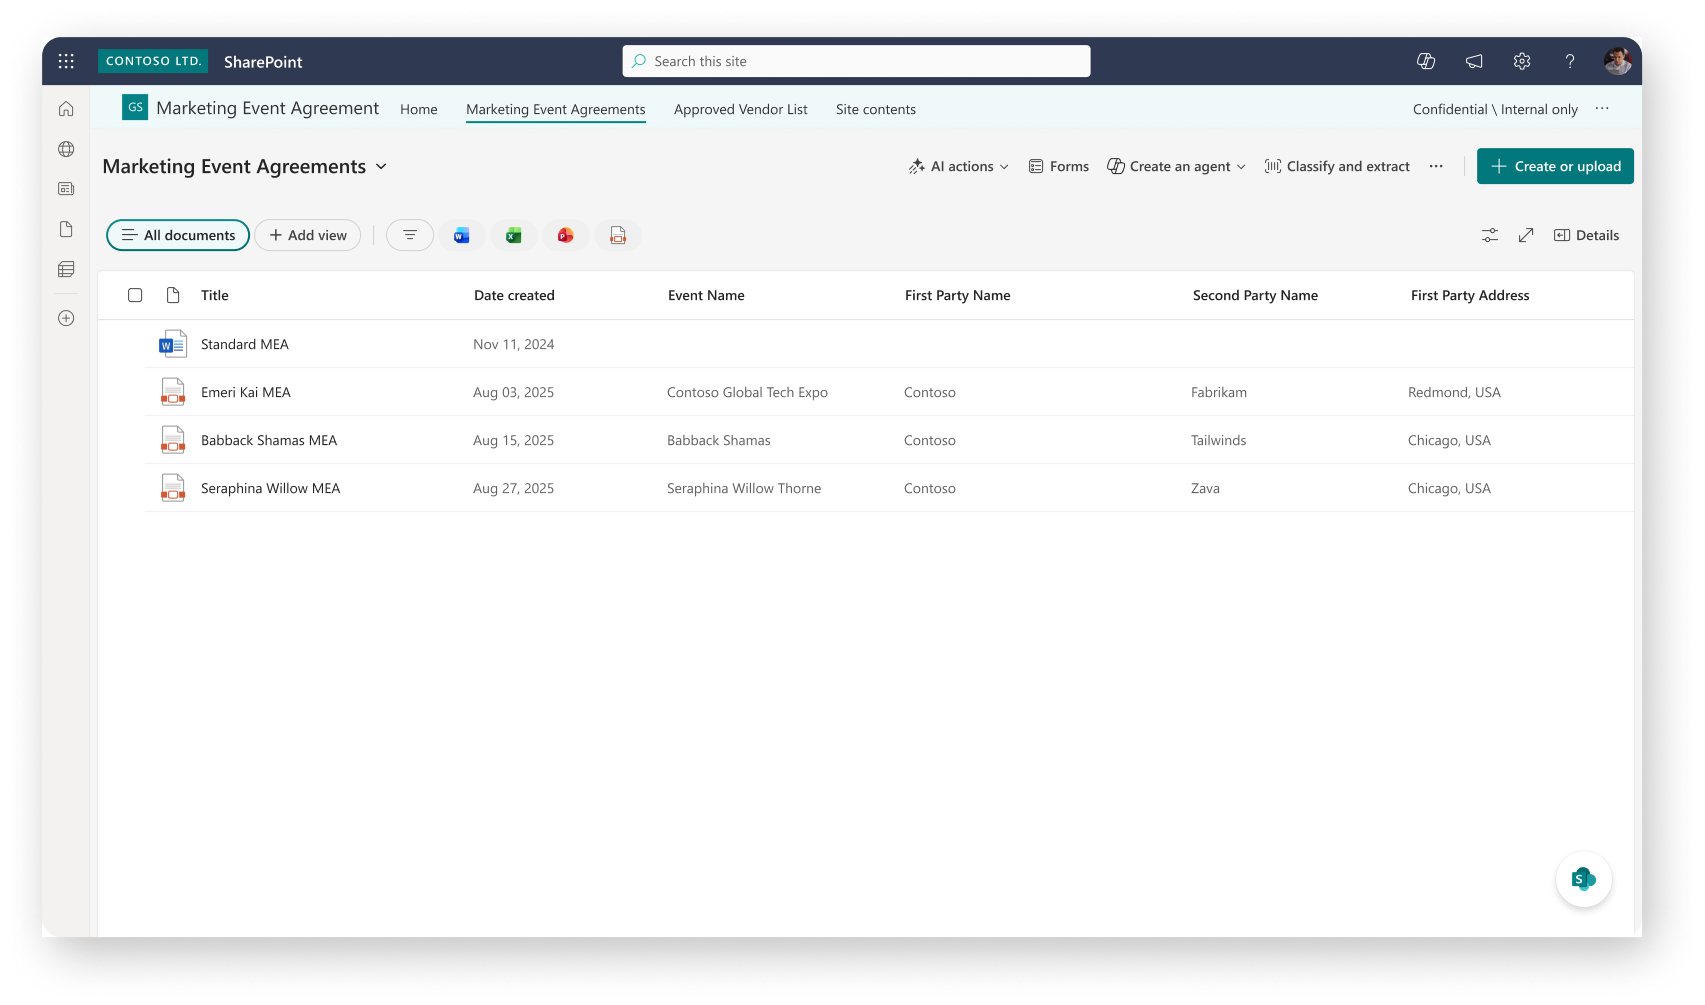The width and height of the screenshot is (1705, 1005).
Task: Click the Redmond, USA address cell
Action: 1454,392
